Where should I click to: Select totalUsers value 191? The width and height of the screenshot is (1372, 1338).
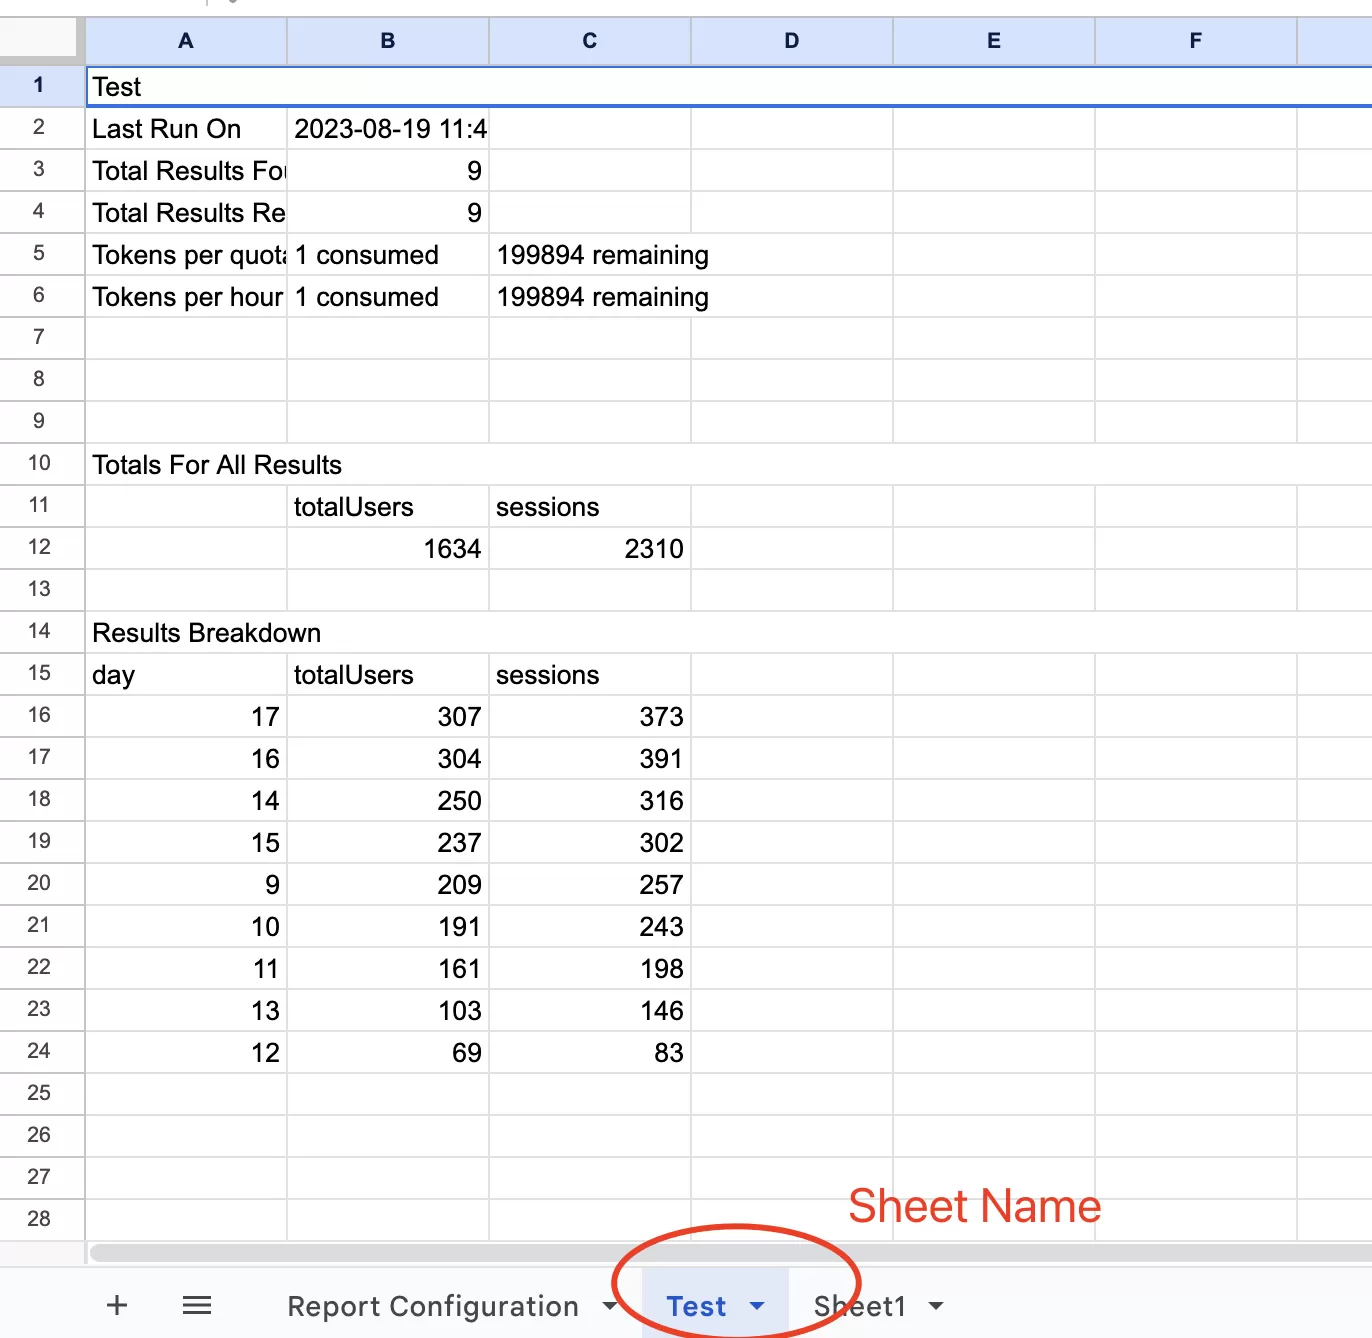click(x=388, y=927)
